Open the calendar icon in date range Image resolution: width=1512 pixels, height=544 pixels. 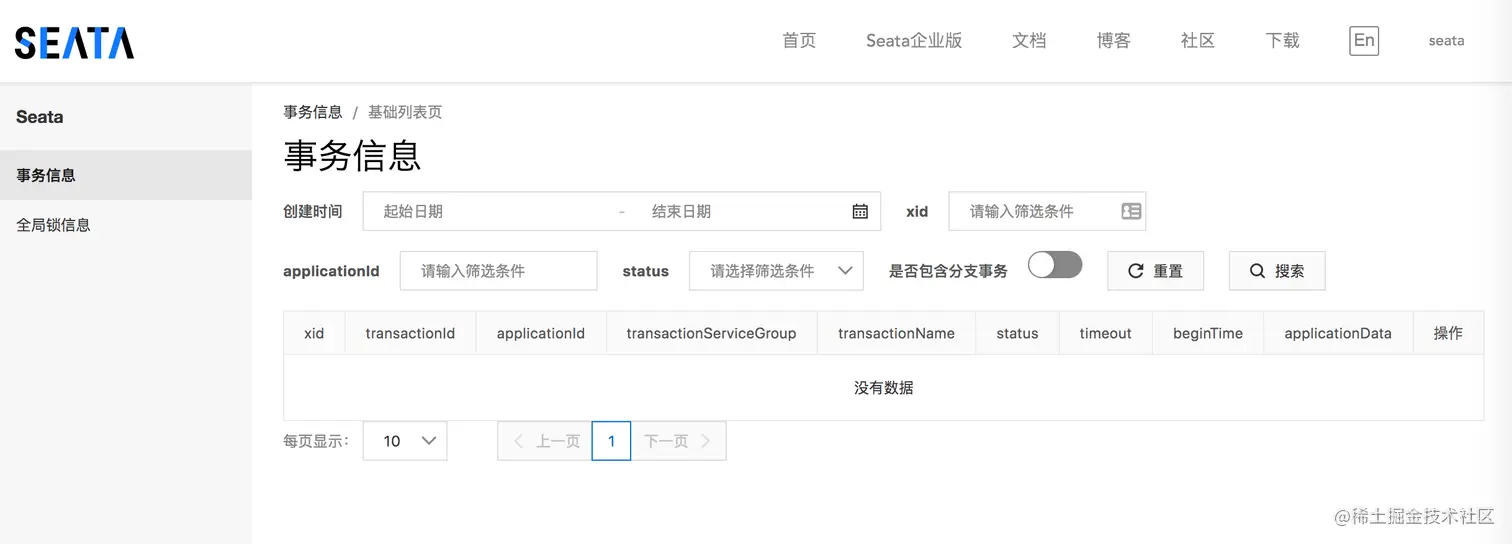tap(860, 211)
